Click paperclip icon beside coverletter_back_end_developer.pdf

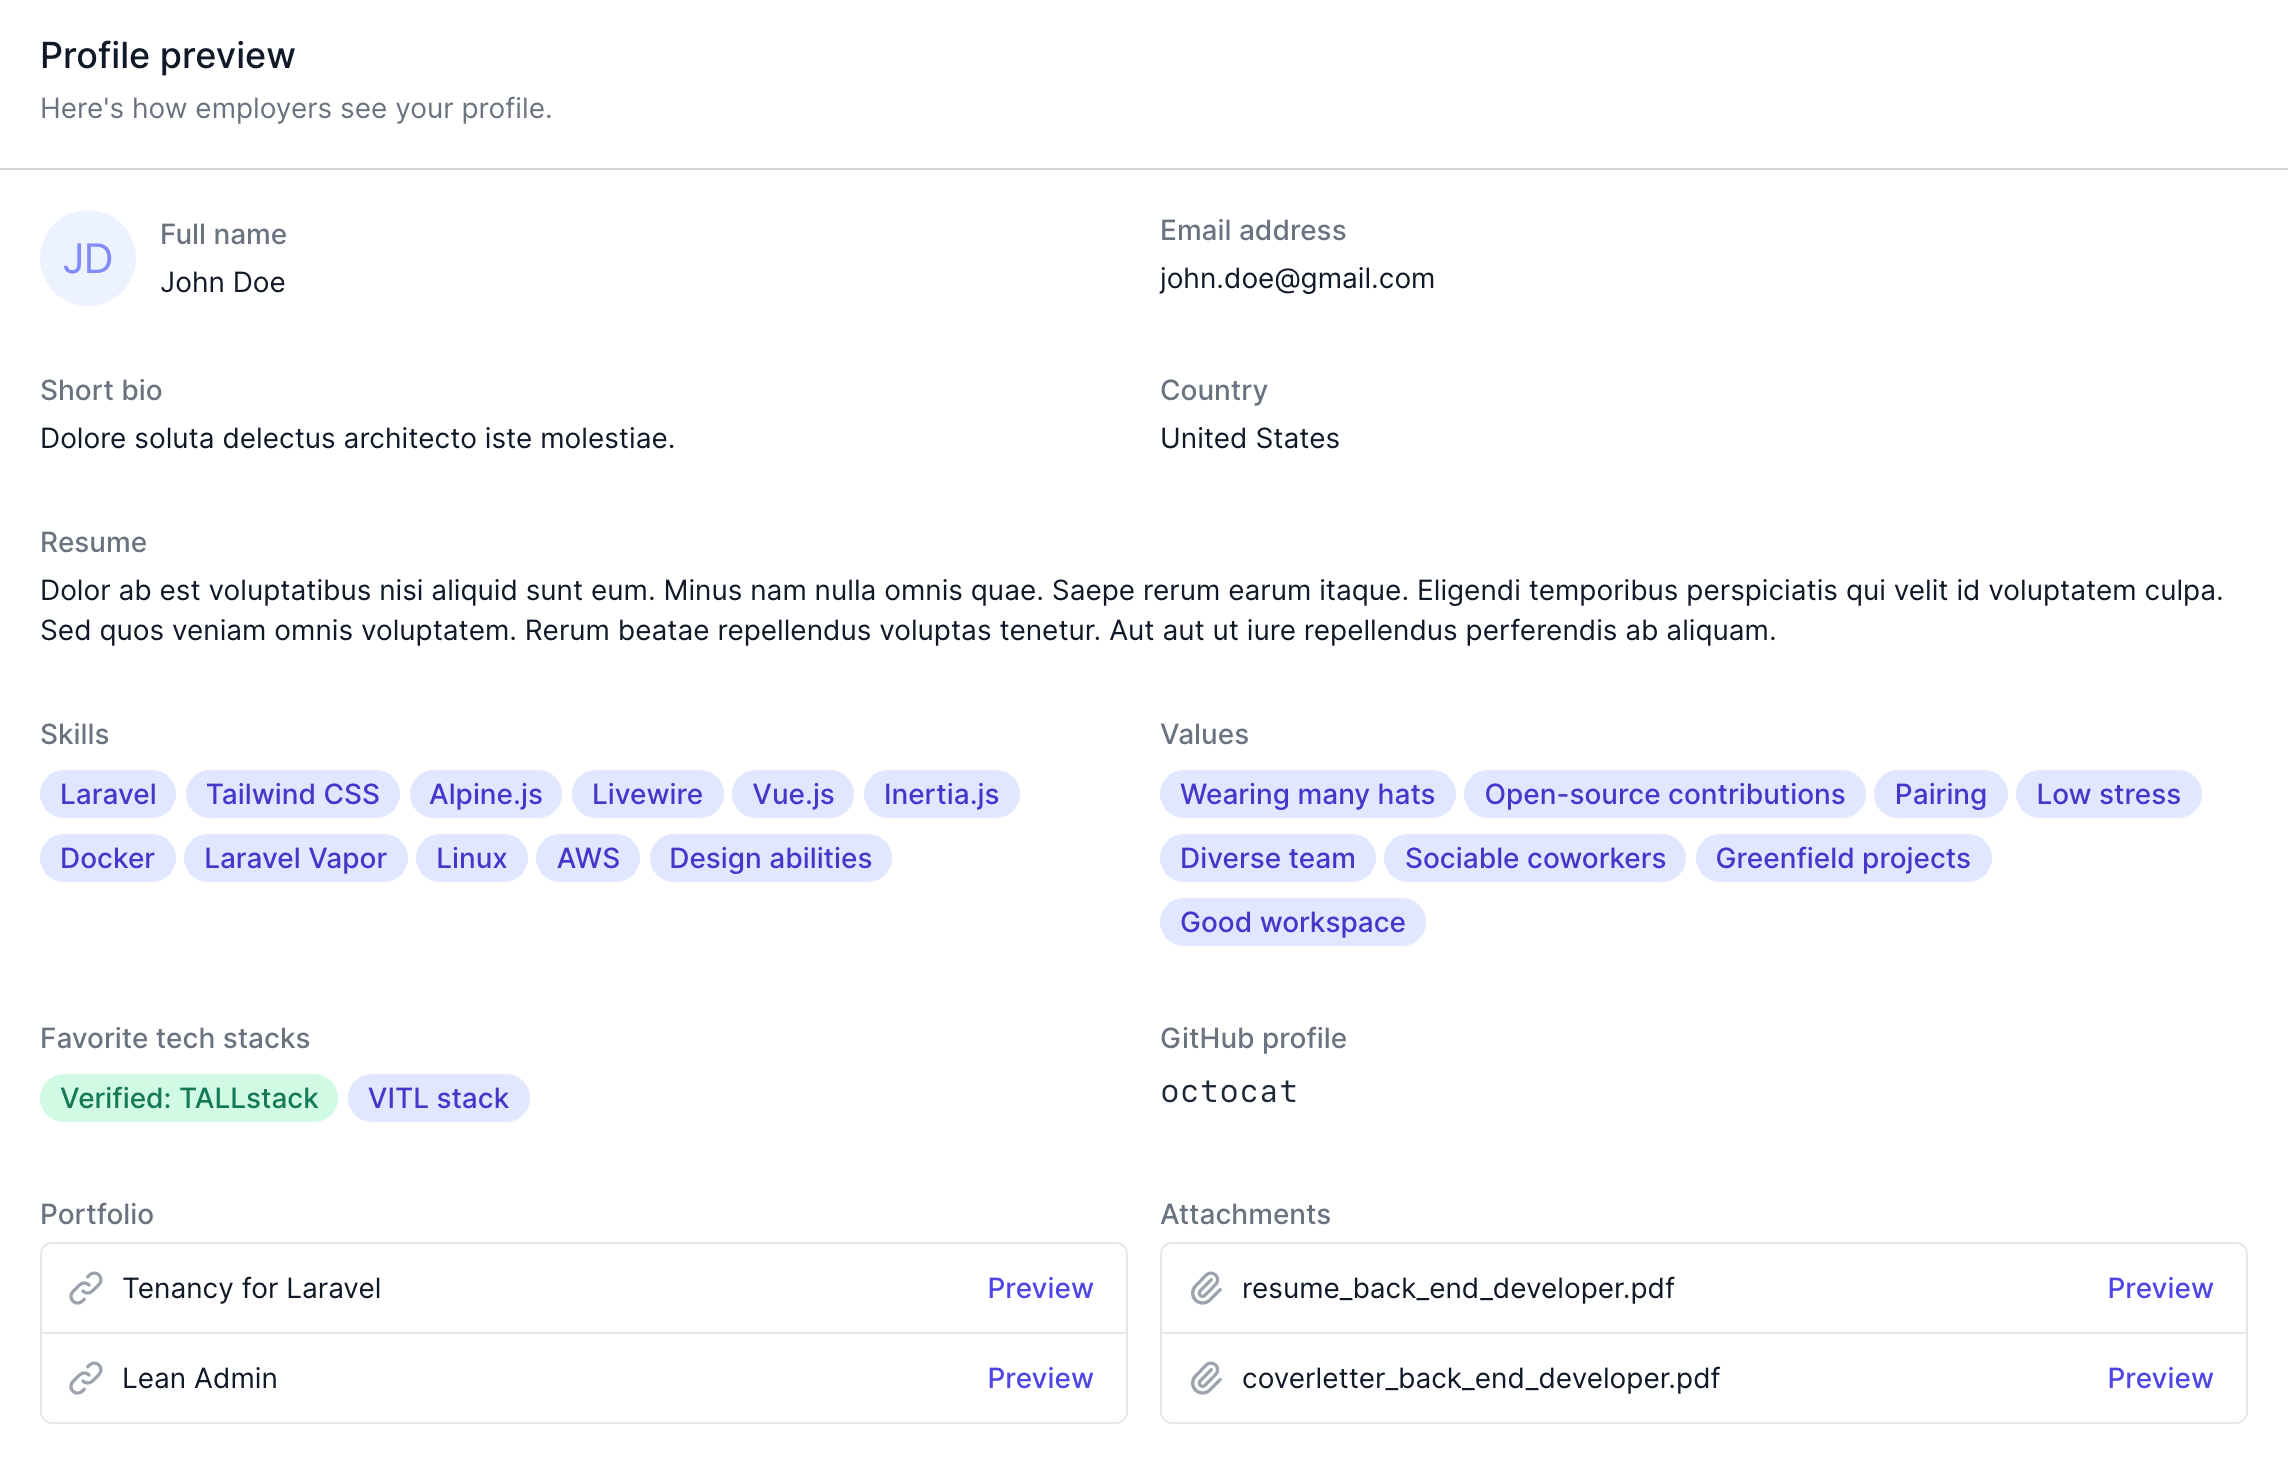pyautogui.click(x=1206, y=1378)
